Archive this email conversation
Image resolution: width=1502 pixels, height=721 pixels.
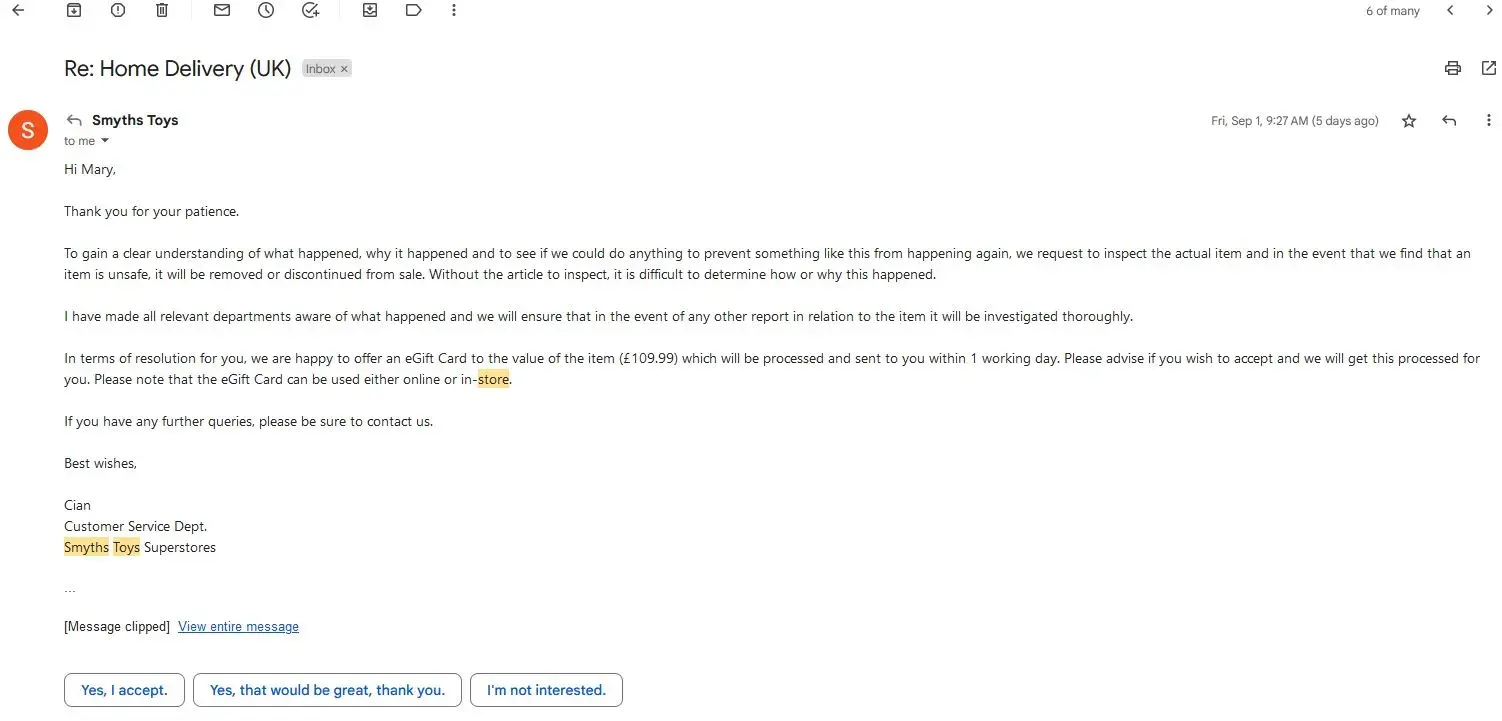coord(74,11)
